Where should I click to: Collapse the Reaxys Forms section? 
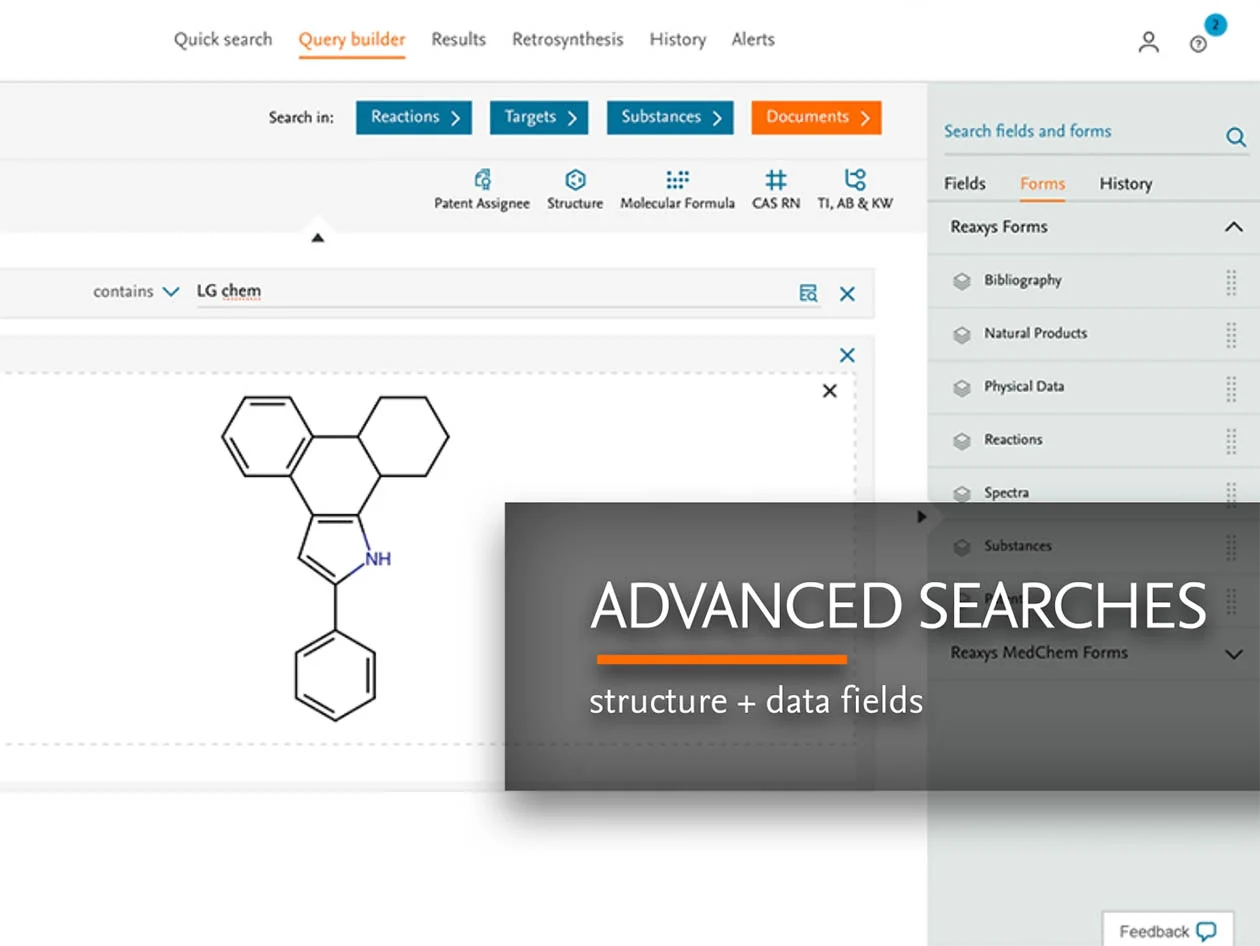point(1232,226)
